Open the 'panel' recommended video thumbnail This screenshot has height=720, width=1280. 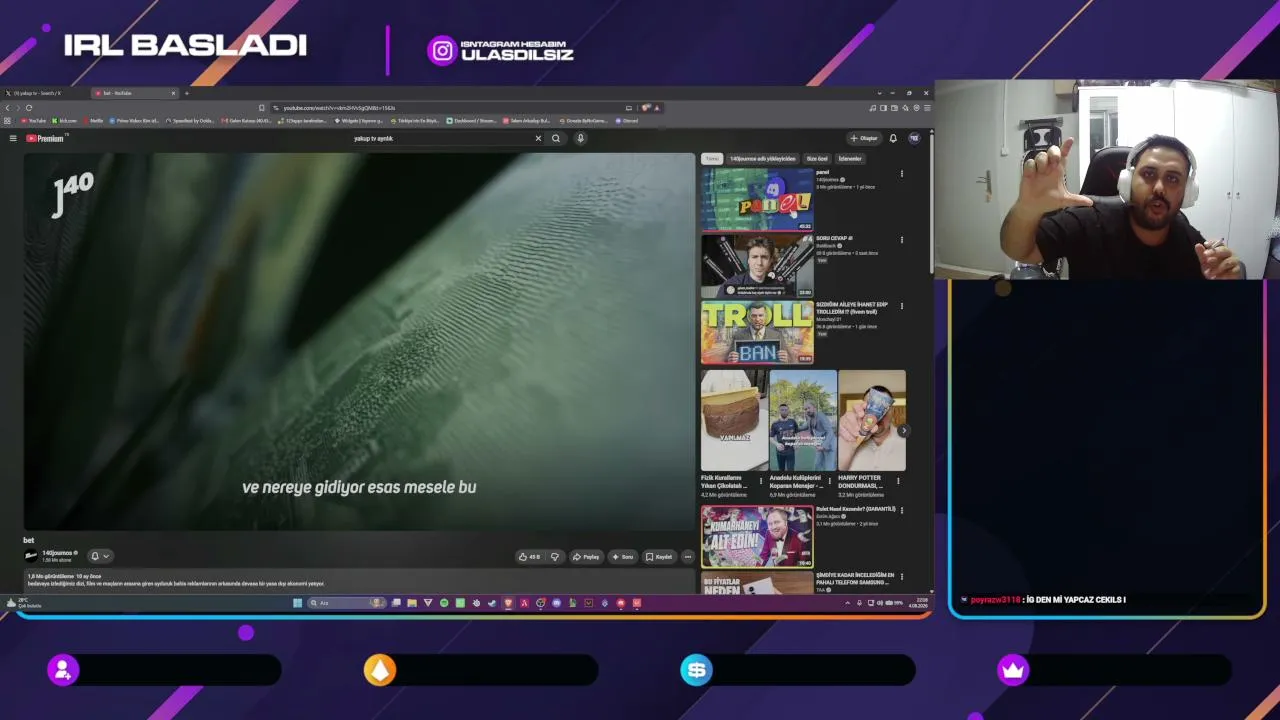click(757, 199)
